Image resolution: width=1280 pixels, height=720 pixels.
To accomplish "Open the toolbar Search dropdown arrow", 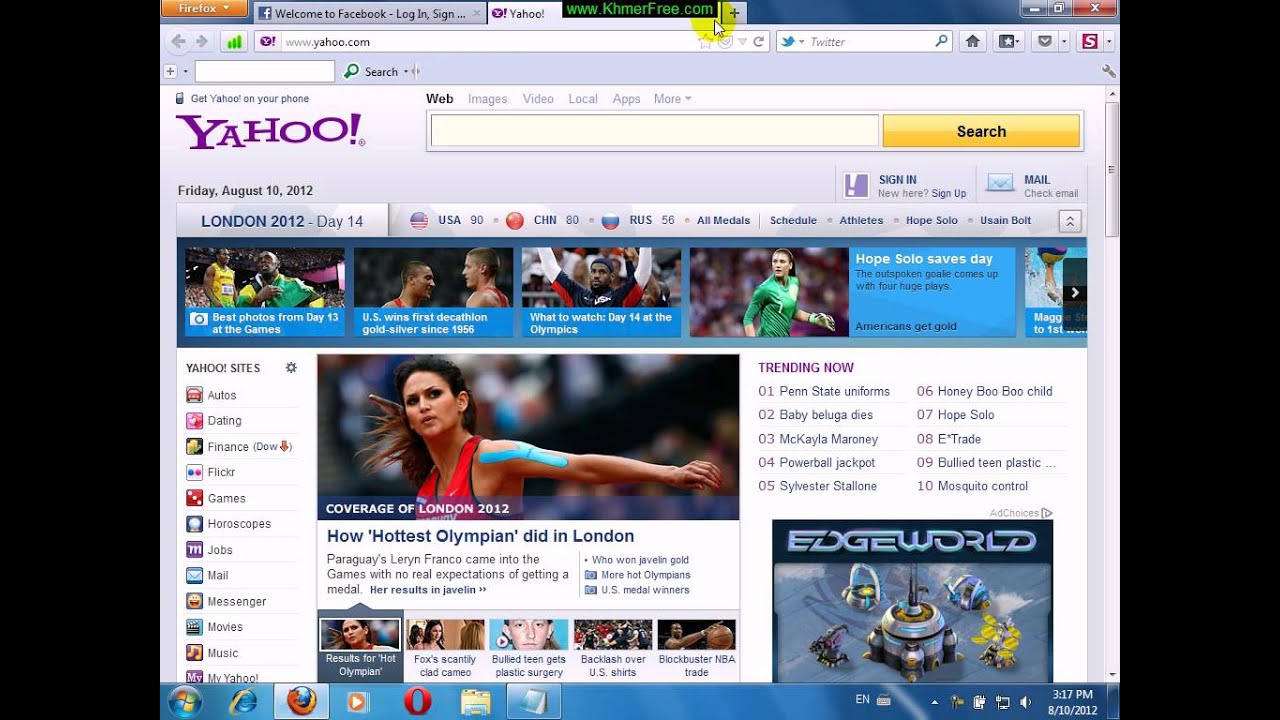I will point(406,72).
